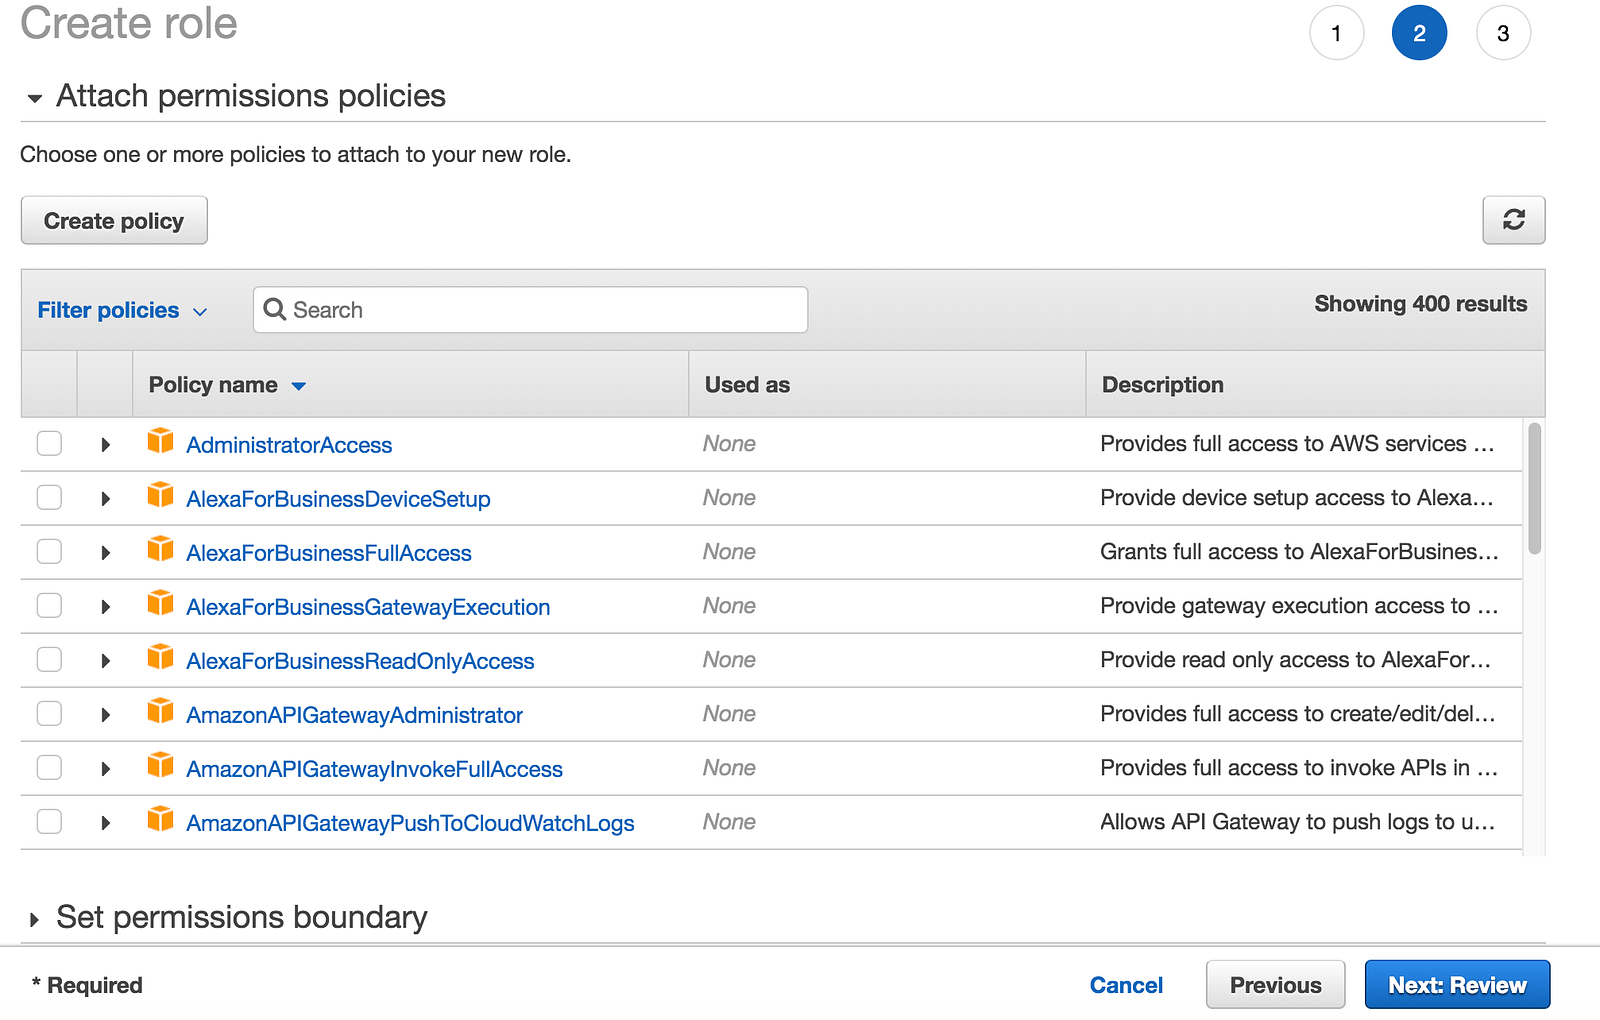Click the AmazonAPIGatewayPushToCloudWatchLogs policy box icon
This screenshot has height=1020, width=1600.
[160, 819]
